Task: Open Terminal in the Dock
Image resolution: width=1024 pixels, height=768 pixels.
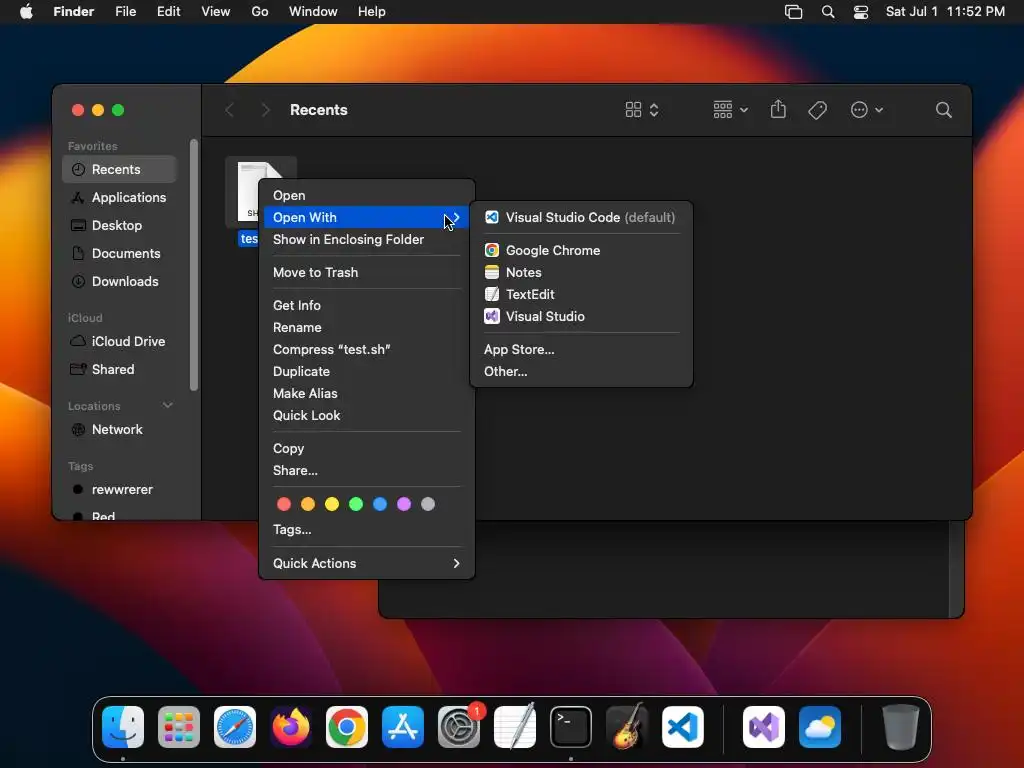Action: coord(571,727)
